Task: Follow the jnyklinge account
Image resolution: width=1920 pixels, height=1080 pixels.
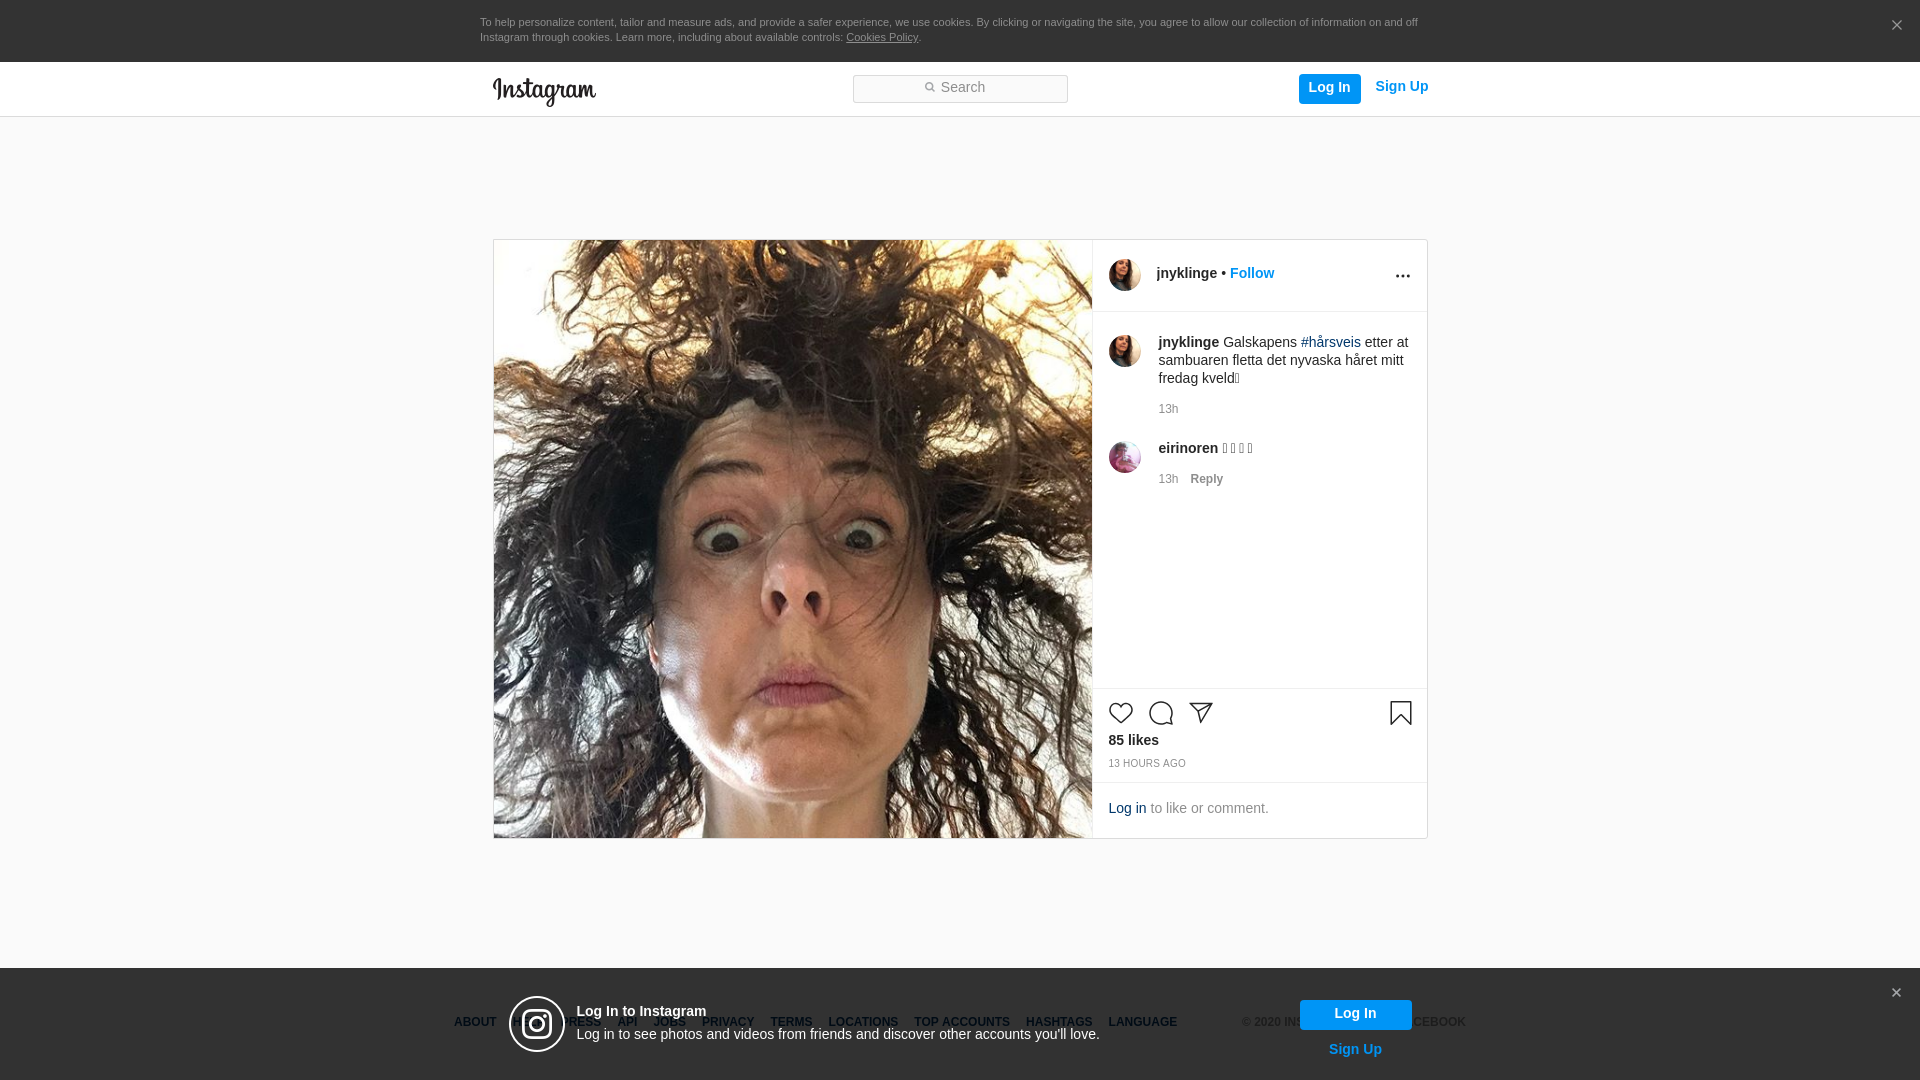Action: [x=1251, y=273]
